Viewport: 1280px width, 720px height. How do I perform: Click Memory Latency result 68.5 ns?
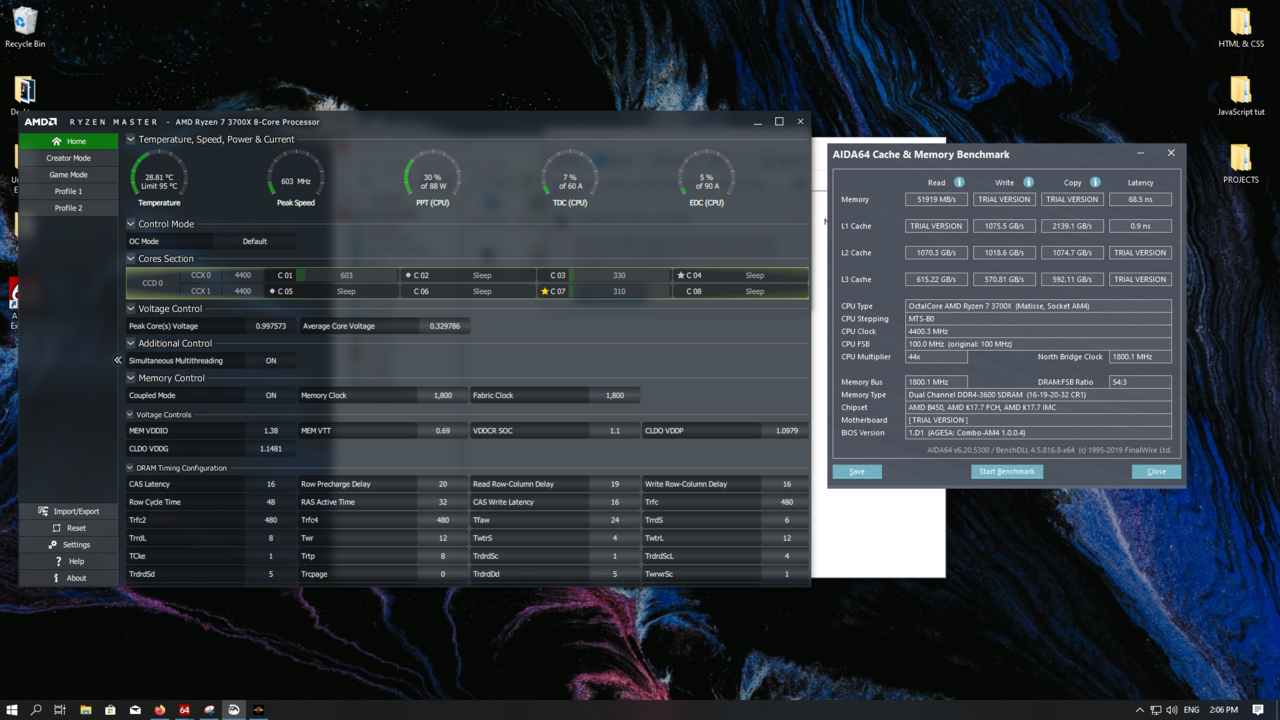(1140, 199)
